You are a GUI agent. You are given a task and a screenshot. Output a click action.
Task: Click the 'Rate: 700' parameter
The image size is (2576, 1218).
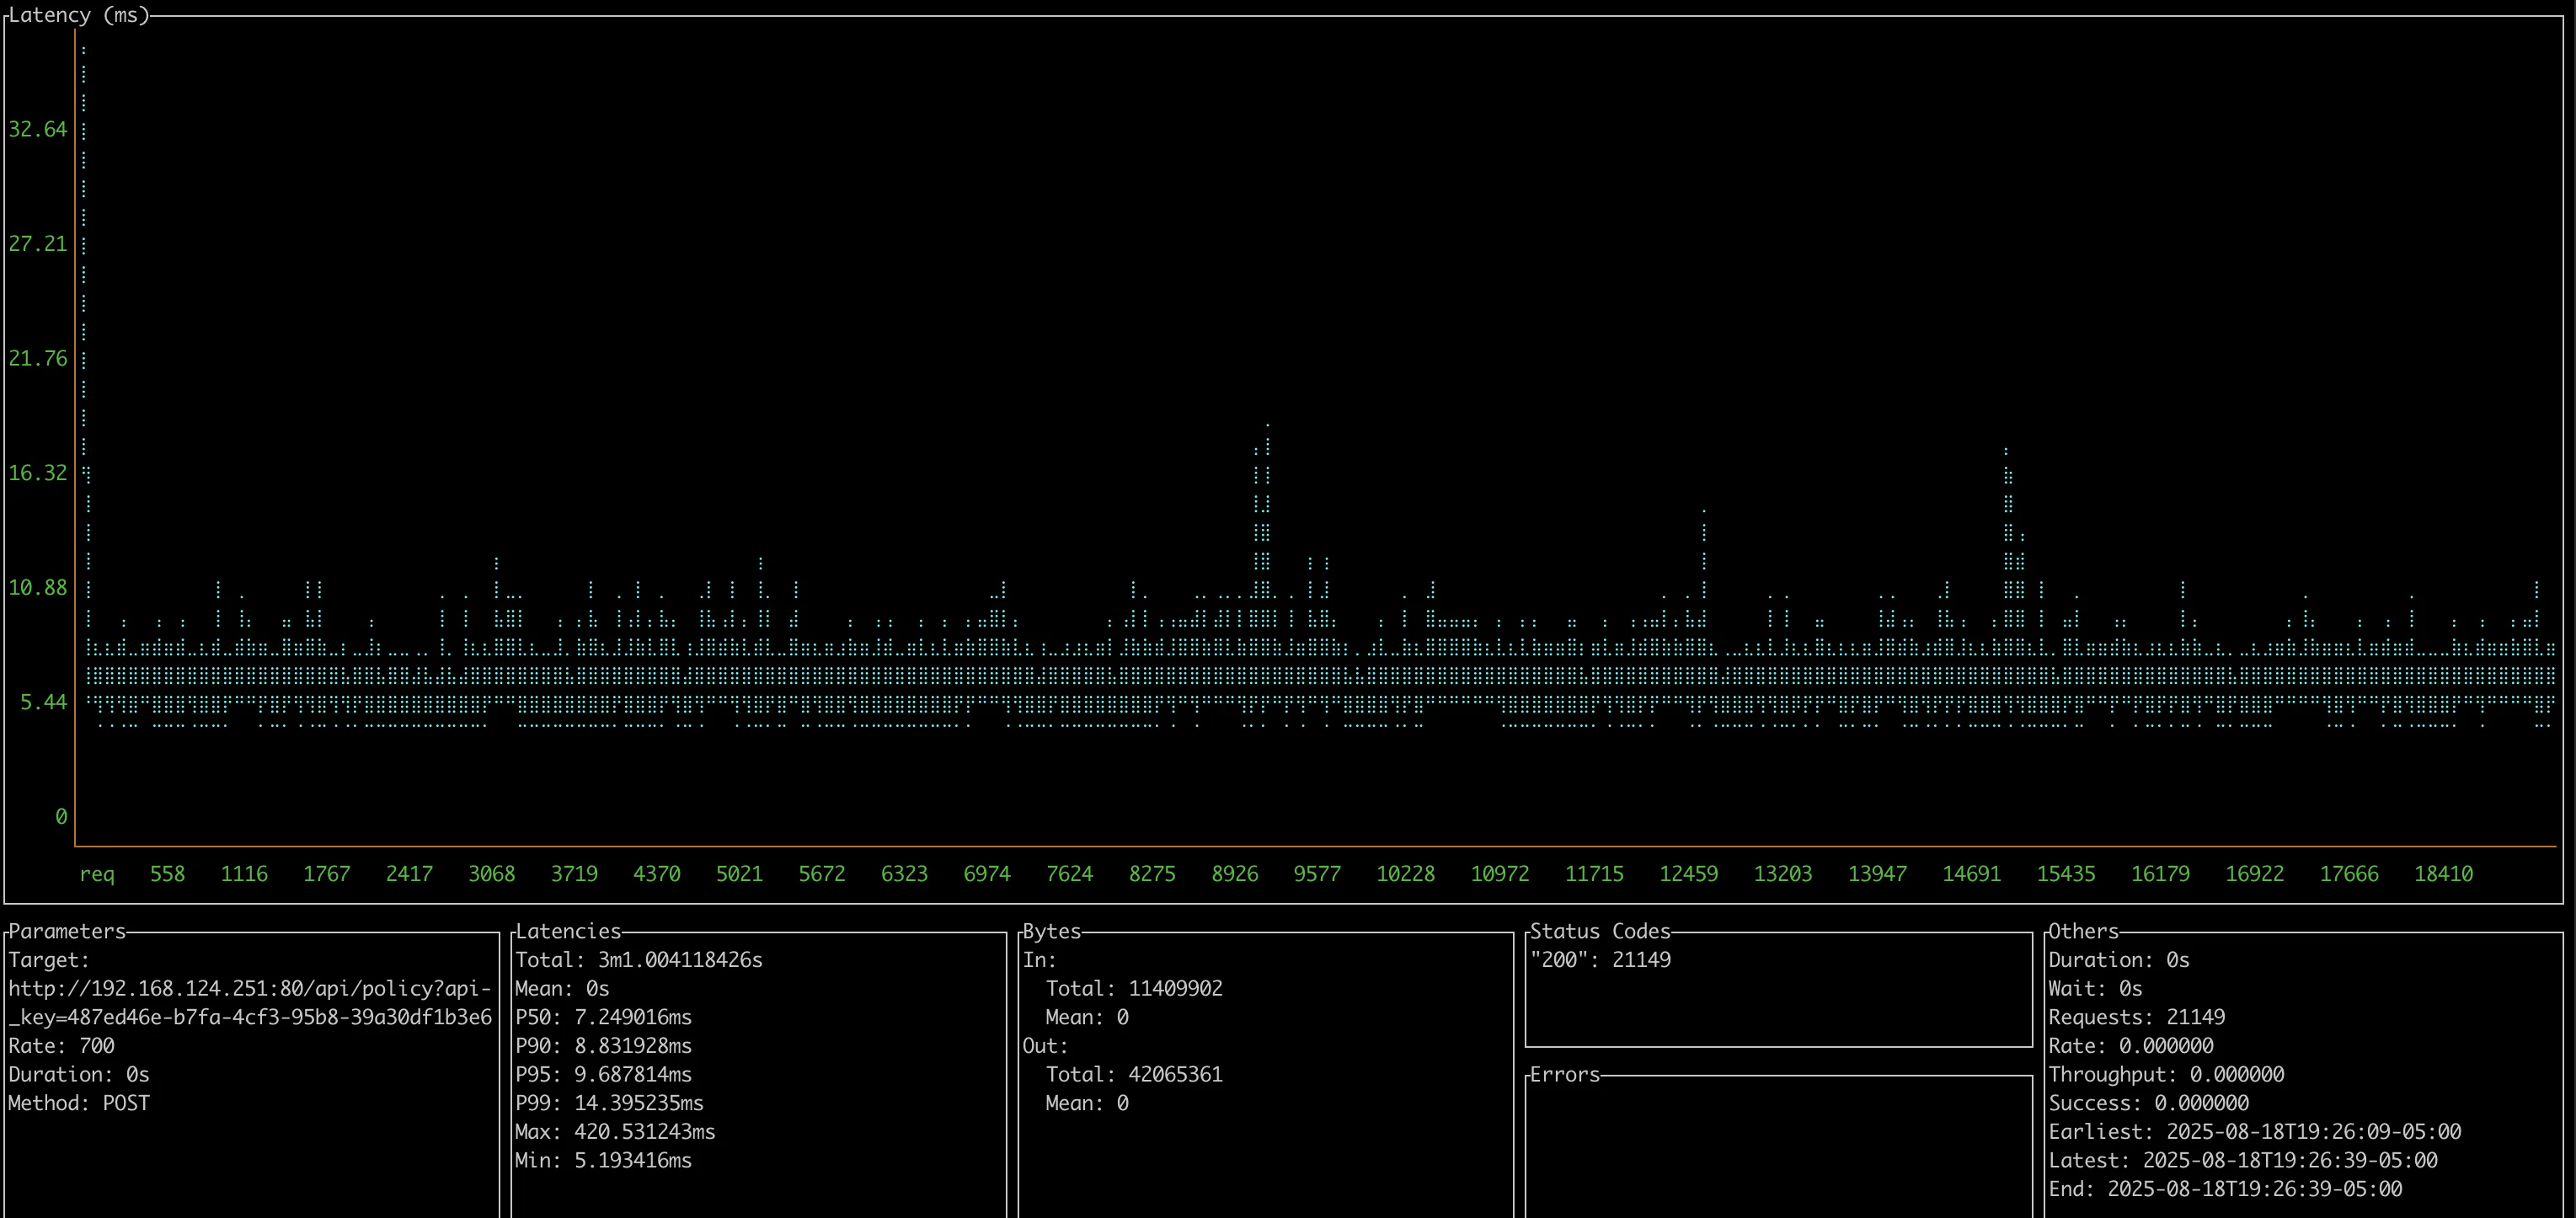62,1047
